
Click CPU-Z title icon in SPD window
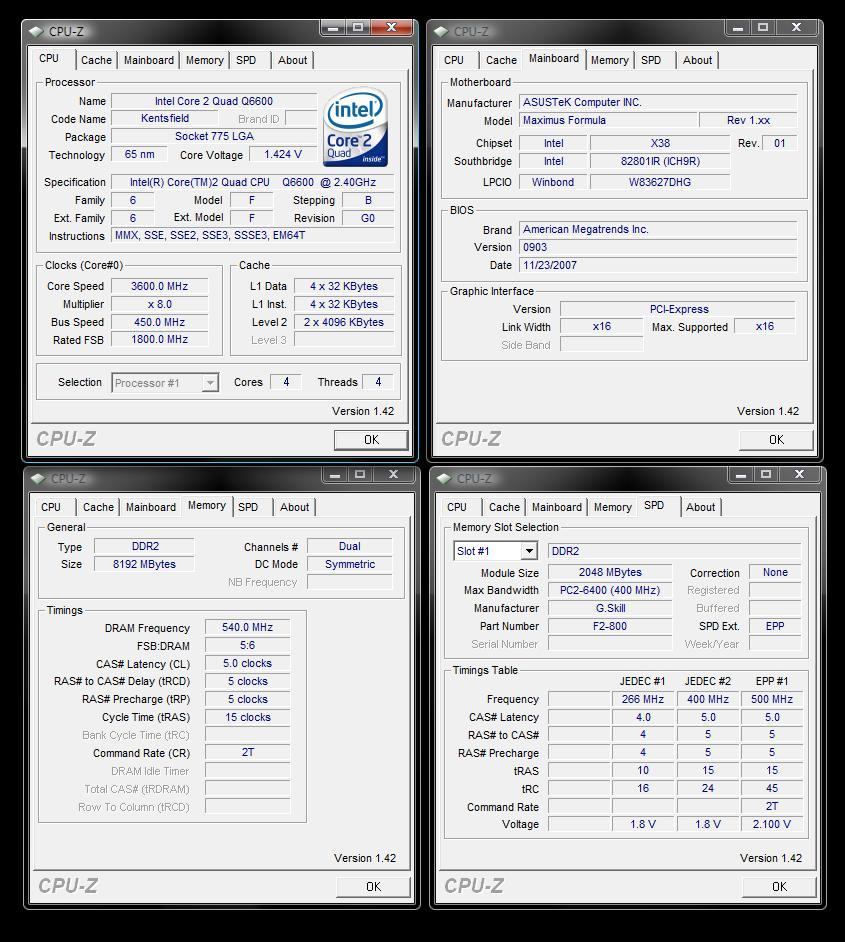point(445,479)
